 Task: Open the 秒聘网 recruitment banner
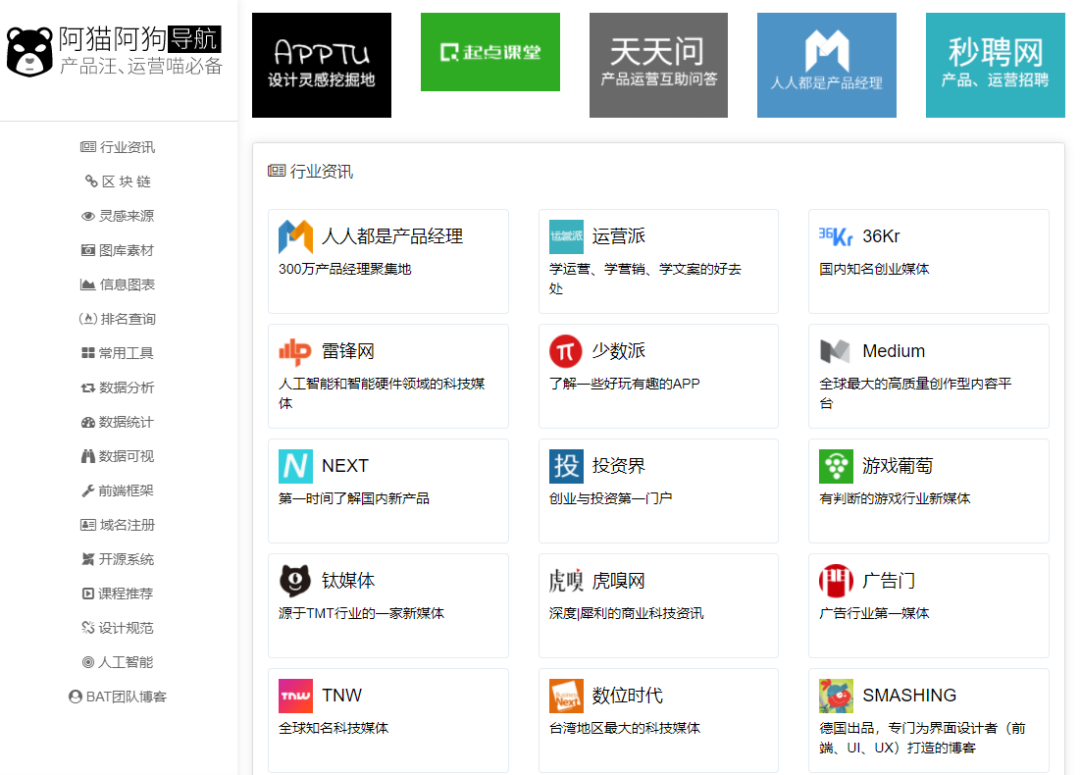pyautogui.click(x=995, y=65)
